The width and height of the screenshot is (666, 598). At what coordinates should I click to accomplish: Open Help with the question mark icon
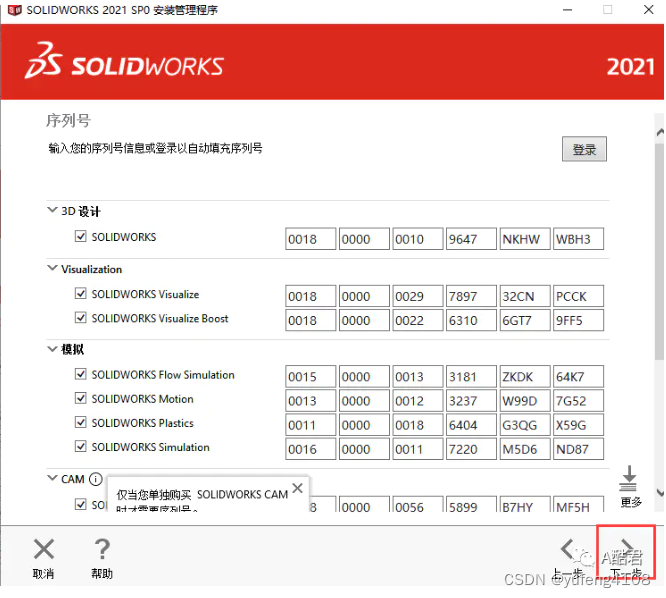pyautogui.click(x=102, y=549)
